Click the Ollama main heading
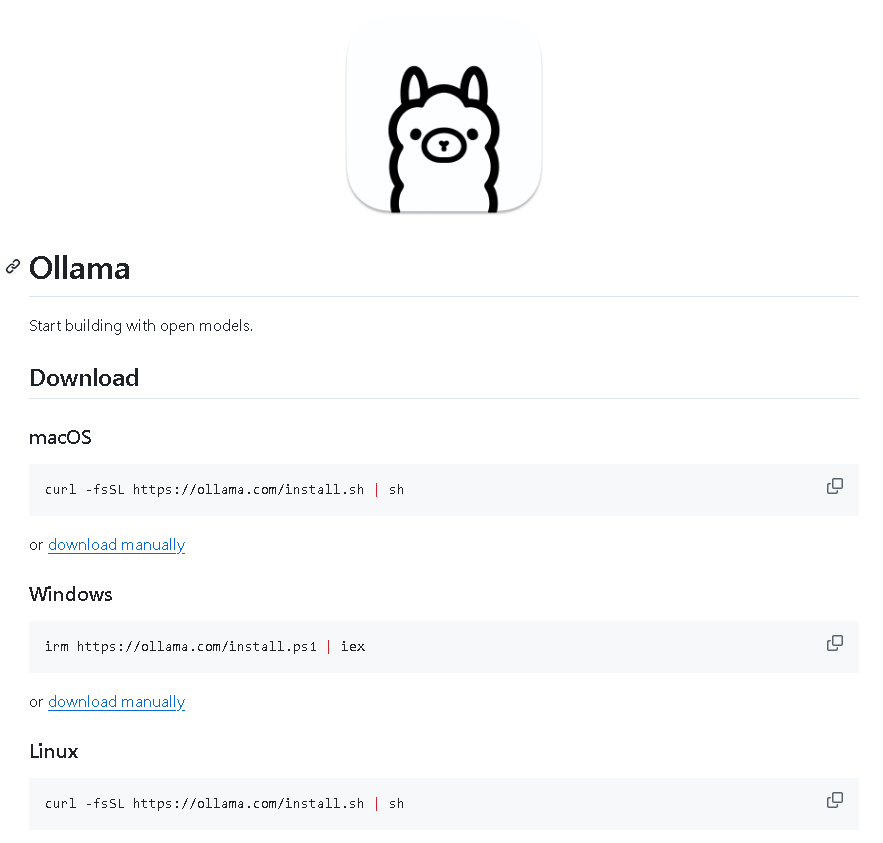 (x=79, y=268)
